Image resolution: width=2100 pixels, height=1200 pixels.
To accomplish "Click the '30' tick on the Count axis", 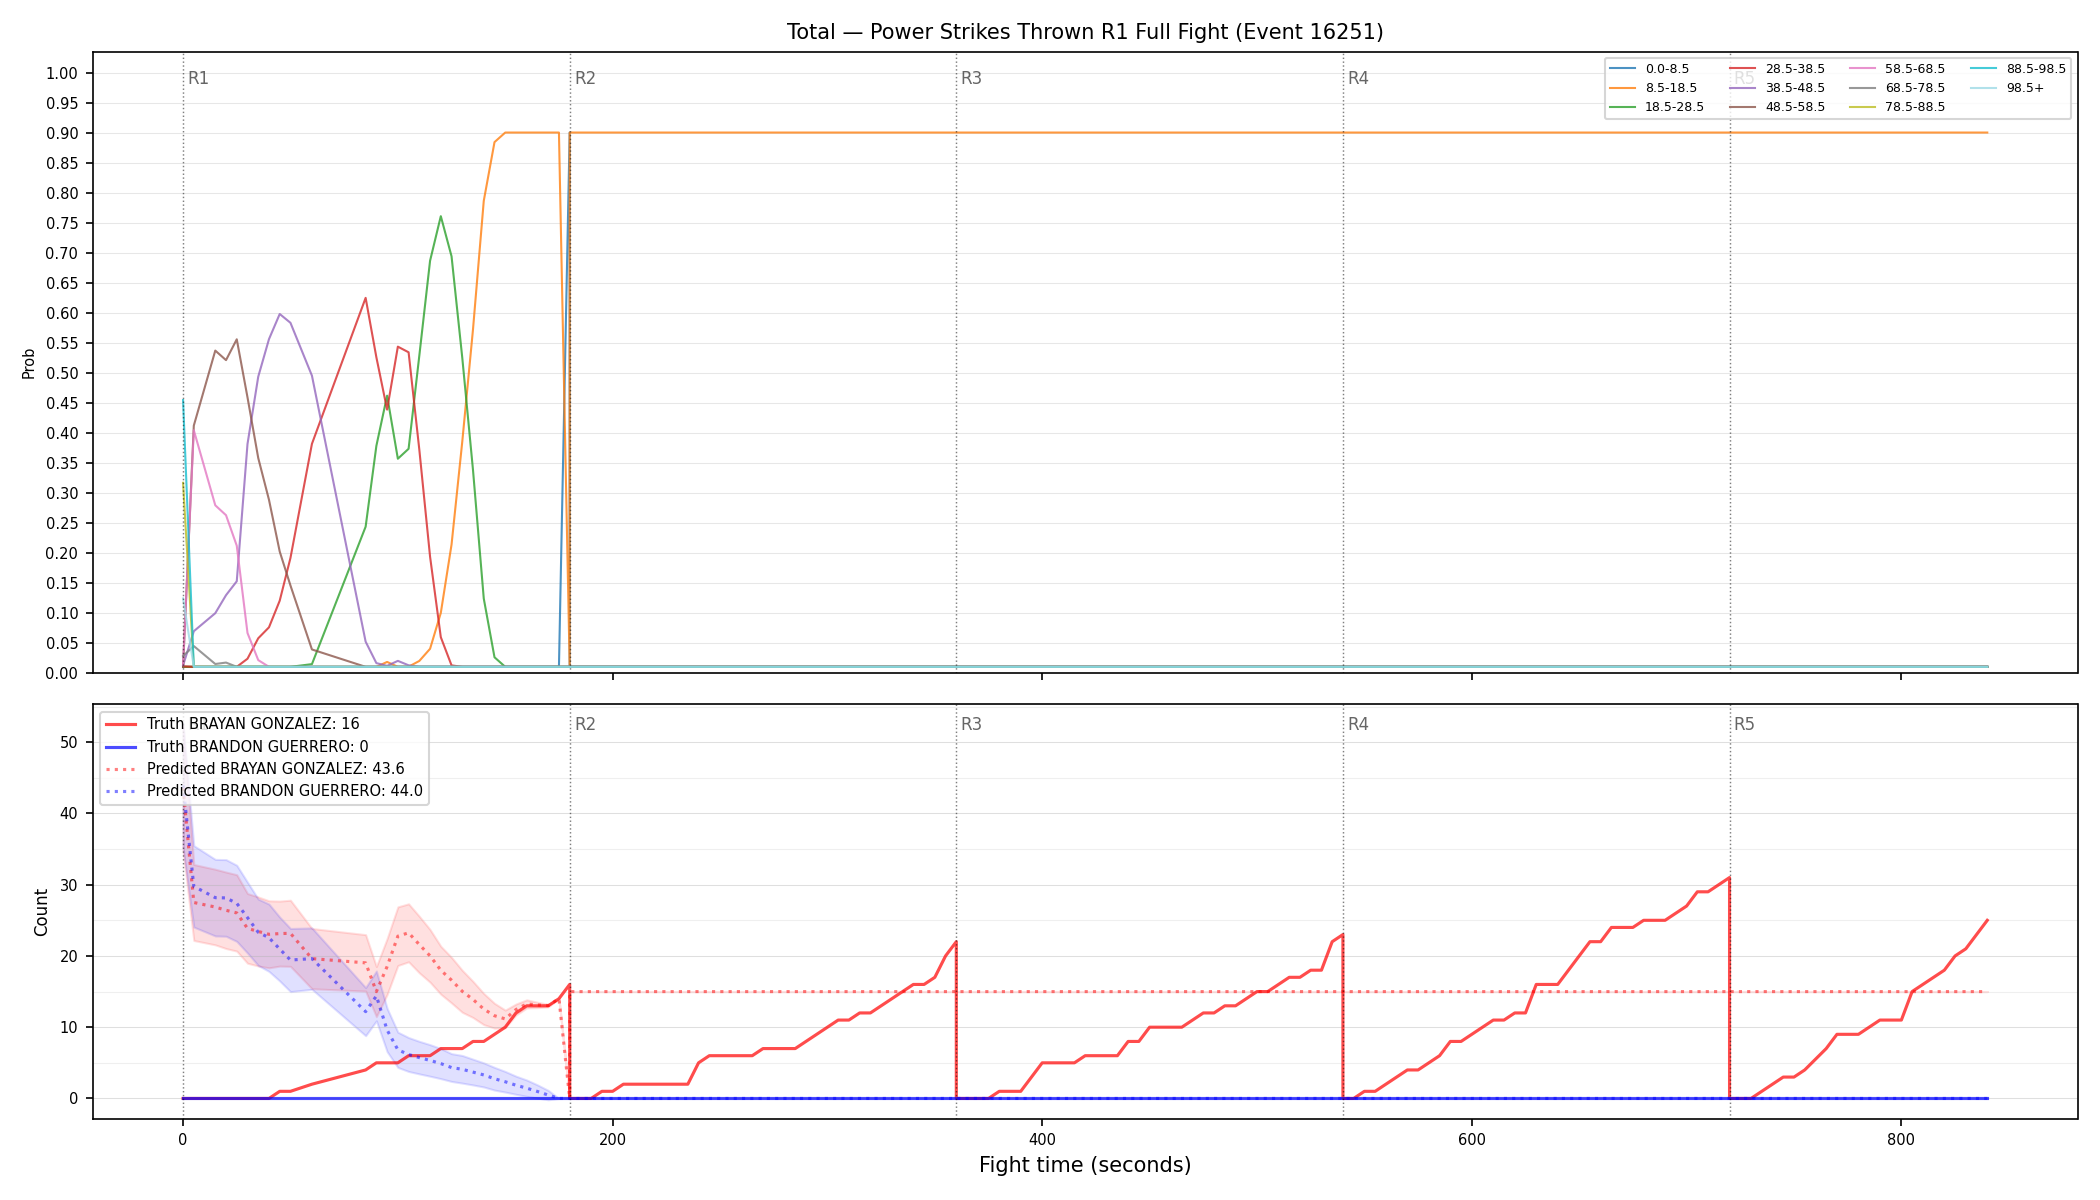I will tap(69, 885).
